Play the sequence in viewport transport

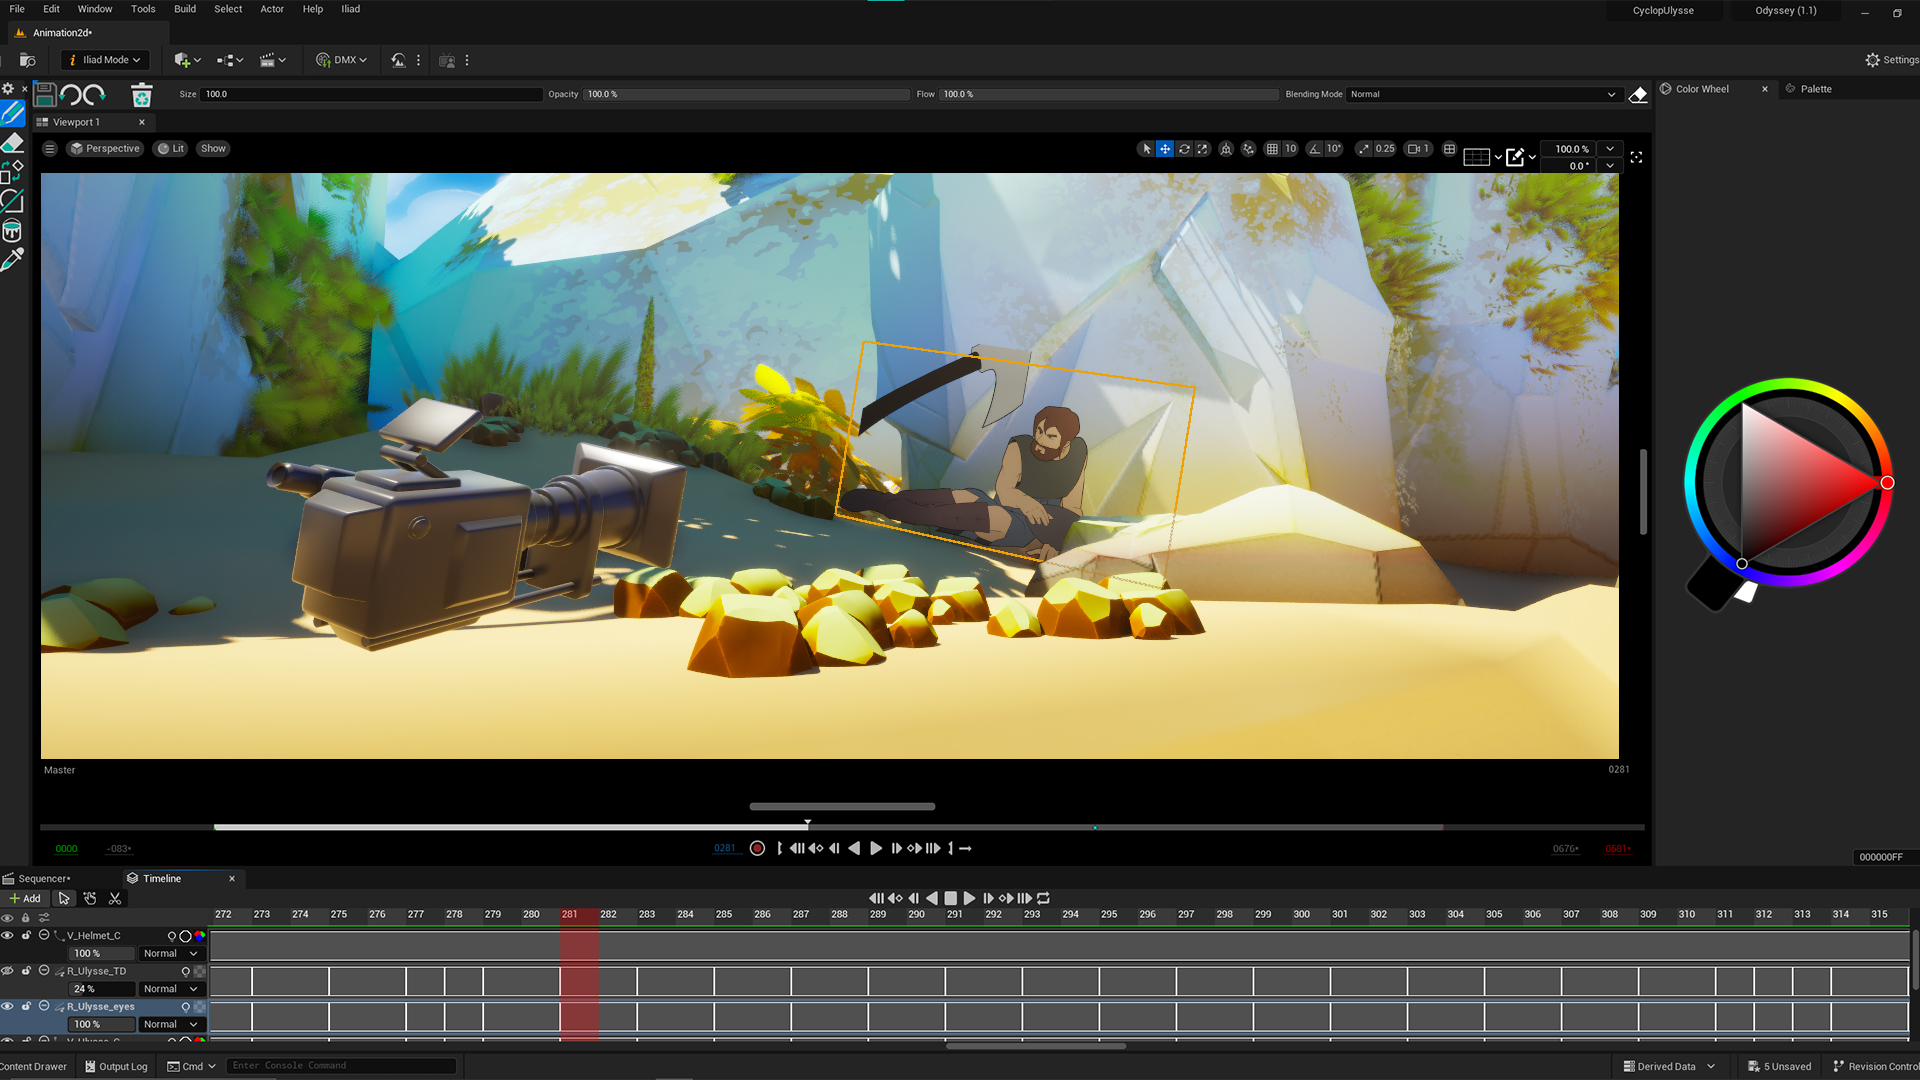(x=876, y=849)
